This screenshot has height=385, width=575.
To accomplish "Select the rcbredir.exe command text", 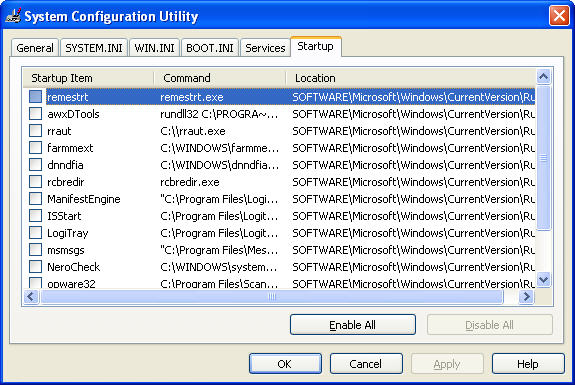I will click(x=190, y=182).
